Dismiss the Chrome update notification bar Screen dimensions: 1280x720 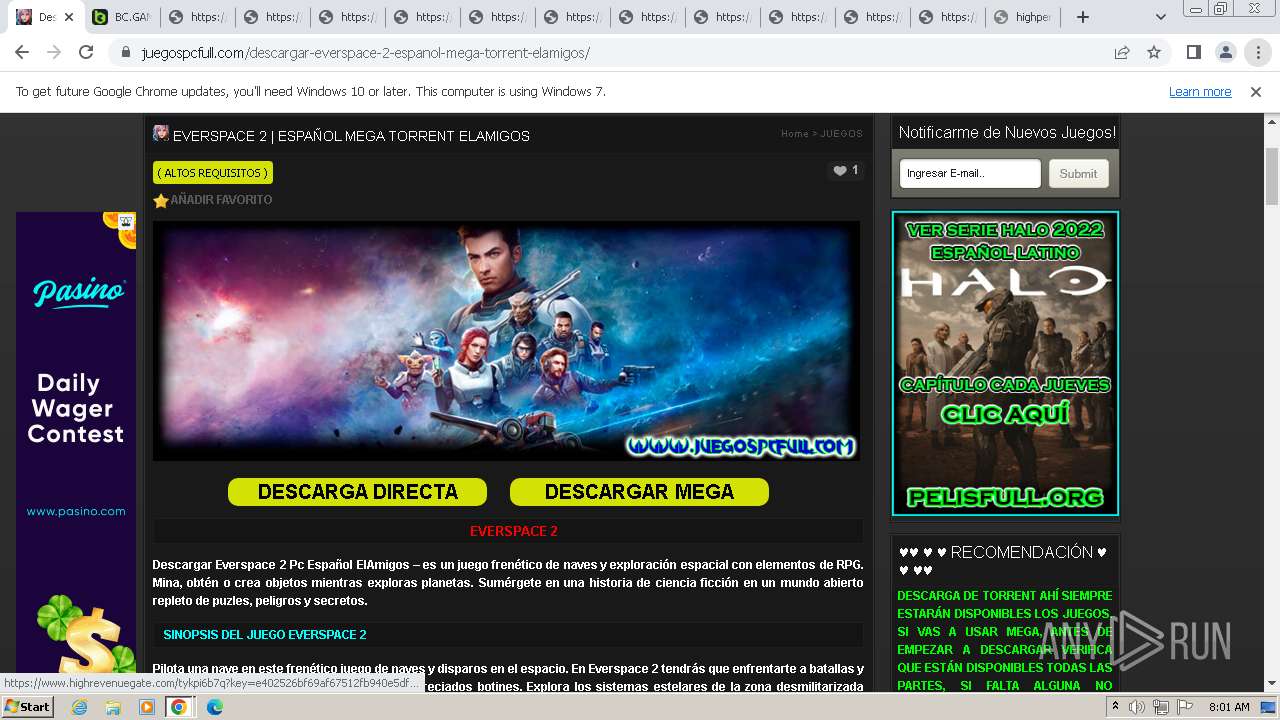(1256, 91)
